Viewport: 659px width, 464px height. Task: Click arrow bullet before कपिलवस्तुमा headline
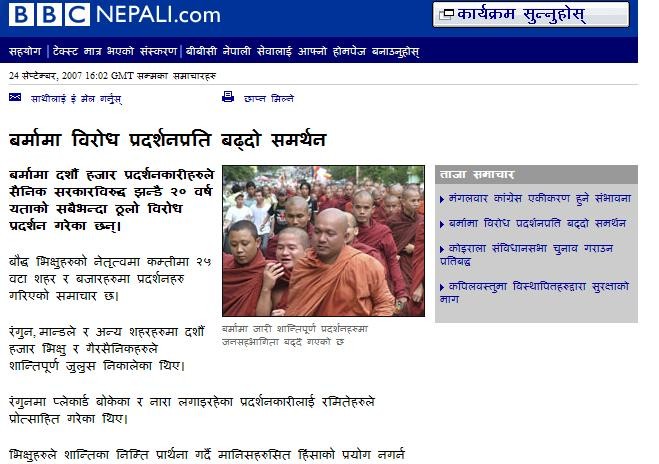pos(442,287)
